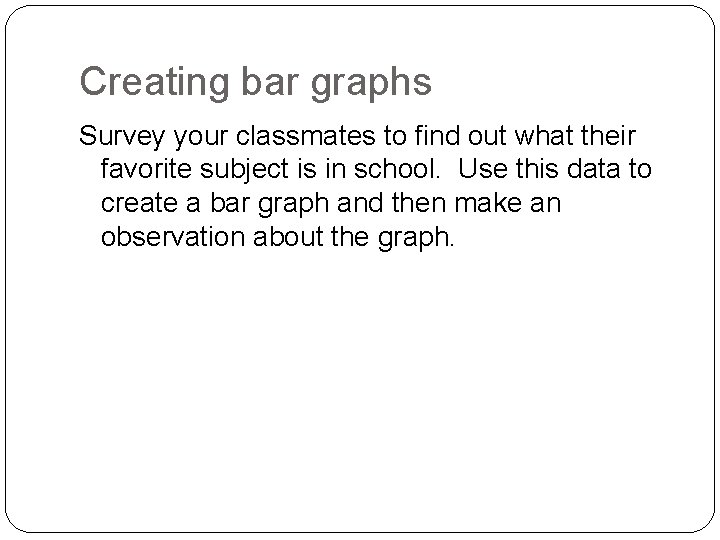Click the word "Survey" in the body text
Screen dimensions: 720x540
122,137
